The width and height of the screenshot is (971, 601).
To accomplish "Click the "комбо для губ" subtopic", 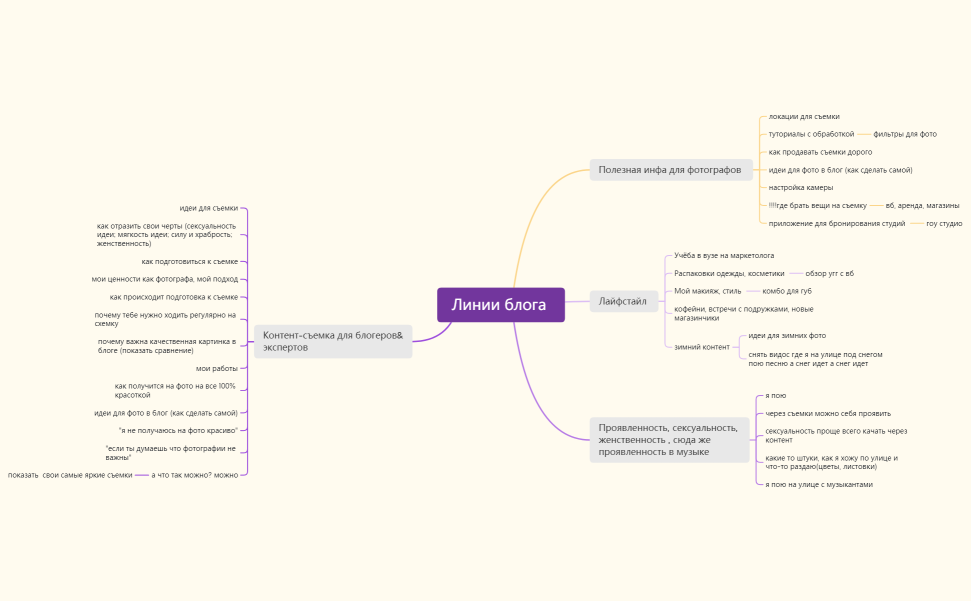I will (787, 291).
